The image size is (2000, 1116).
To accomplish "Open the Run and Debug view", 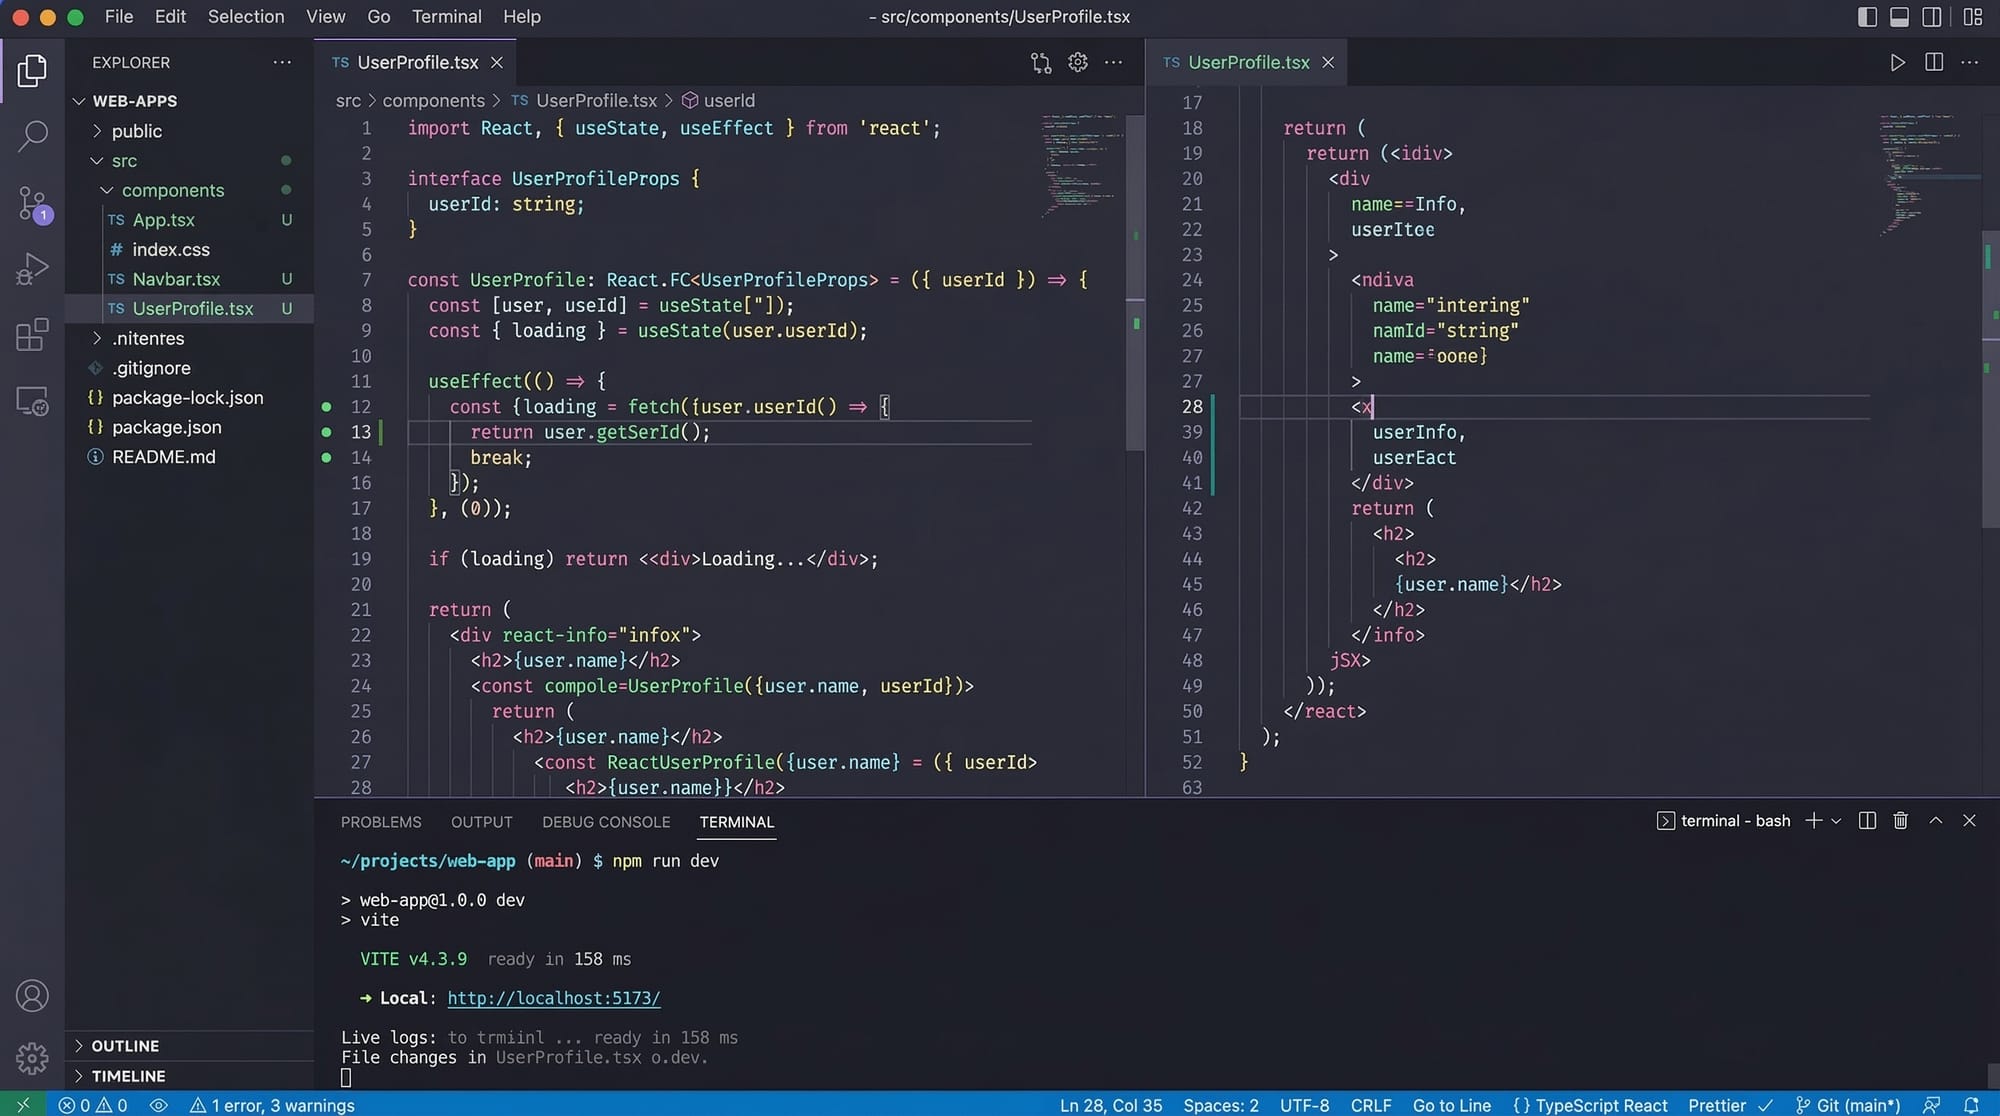I will (x=32, y=268).
